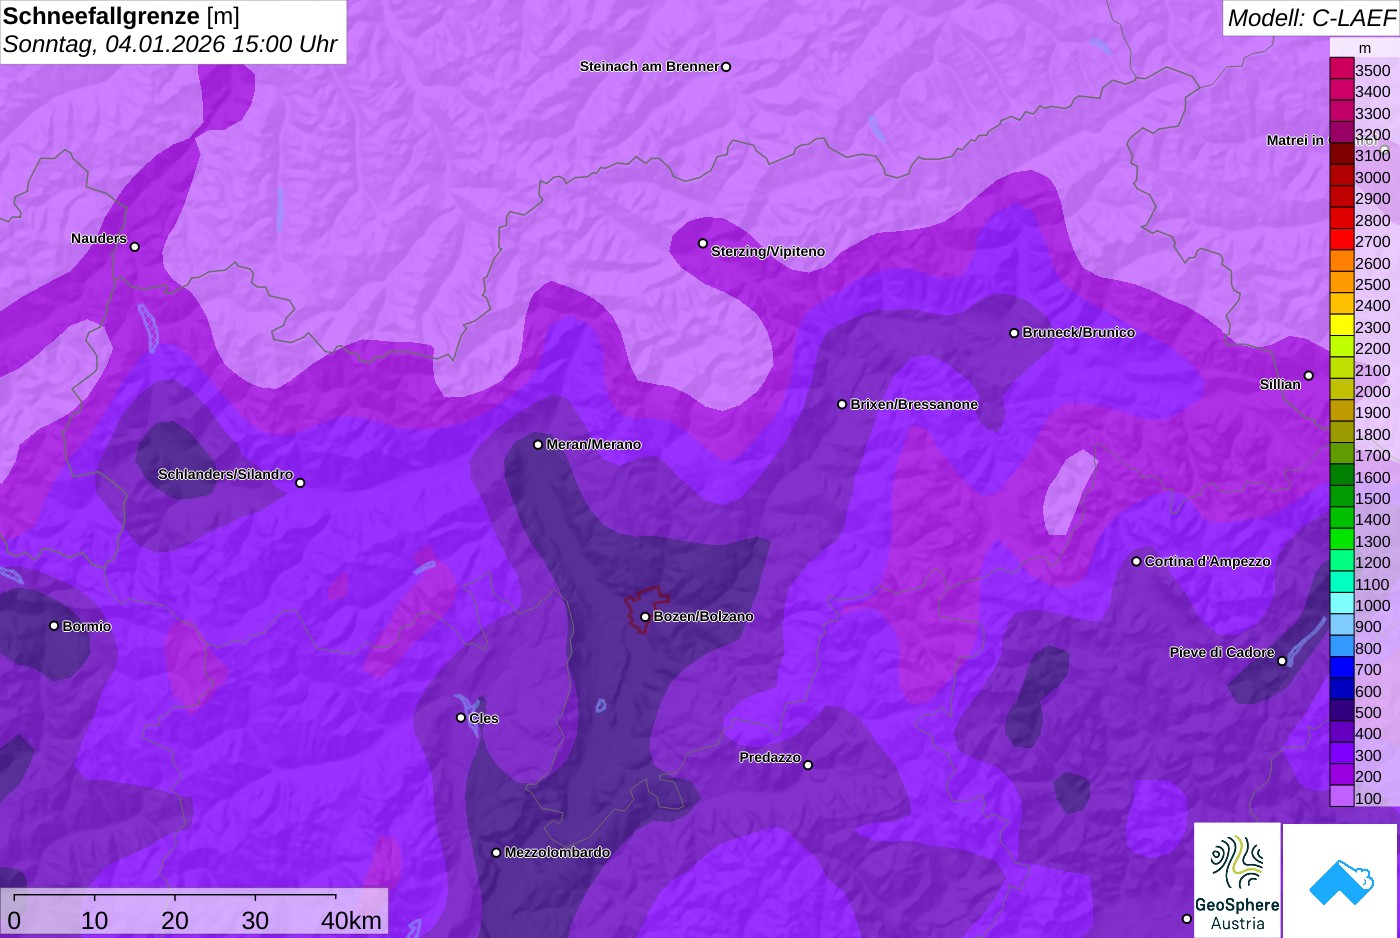The width and height of the screenshot is (1400, 938).
Task: Click the 'Modell: C-LAEF' label
Action: (1311, 17)
